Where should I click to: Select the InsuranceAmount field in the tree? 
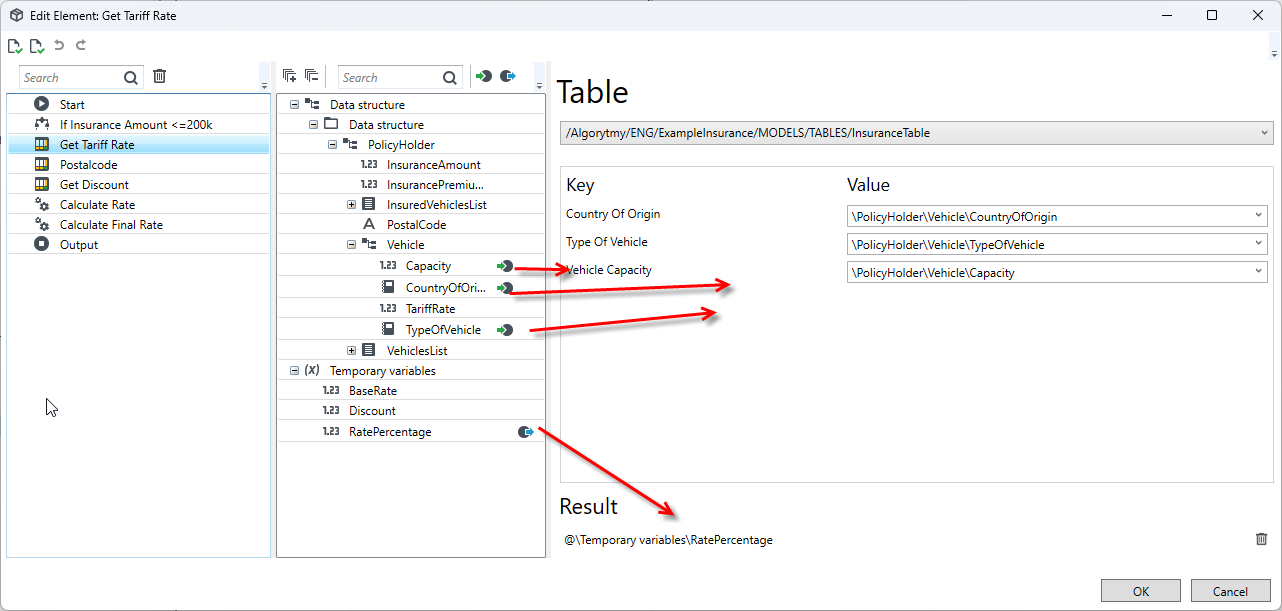point(434,165)
